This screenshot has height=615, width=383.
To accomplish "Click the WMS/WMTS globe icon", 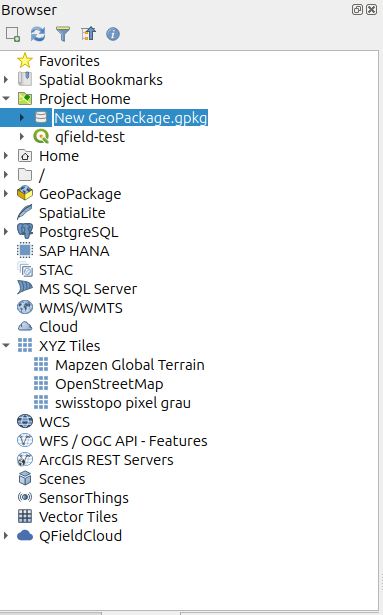I will coord(25,308).
